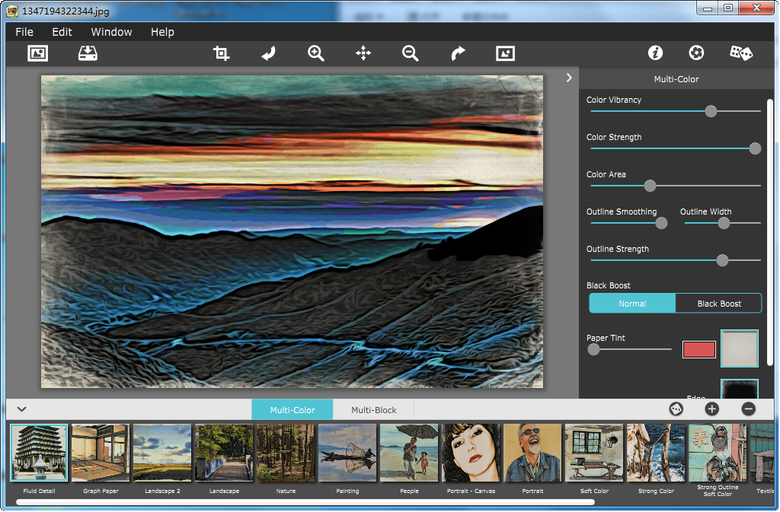
Task: Open the Window menu
Action: tap(111, 32)
